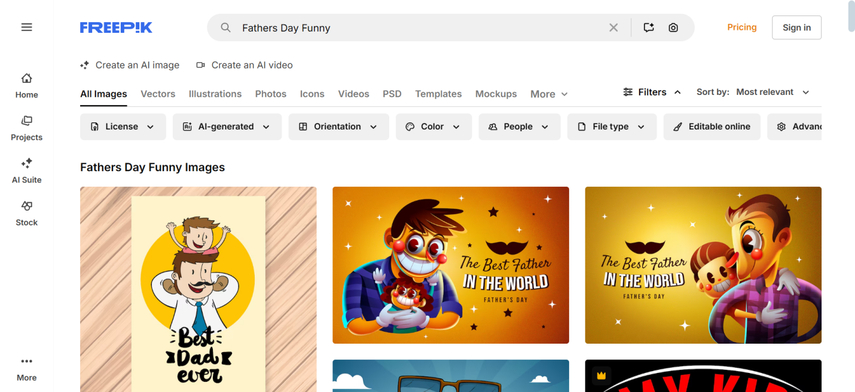The image size is (855, 392).
Task: Switch to the Photos tab
Action: [x=270, y=94]
